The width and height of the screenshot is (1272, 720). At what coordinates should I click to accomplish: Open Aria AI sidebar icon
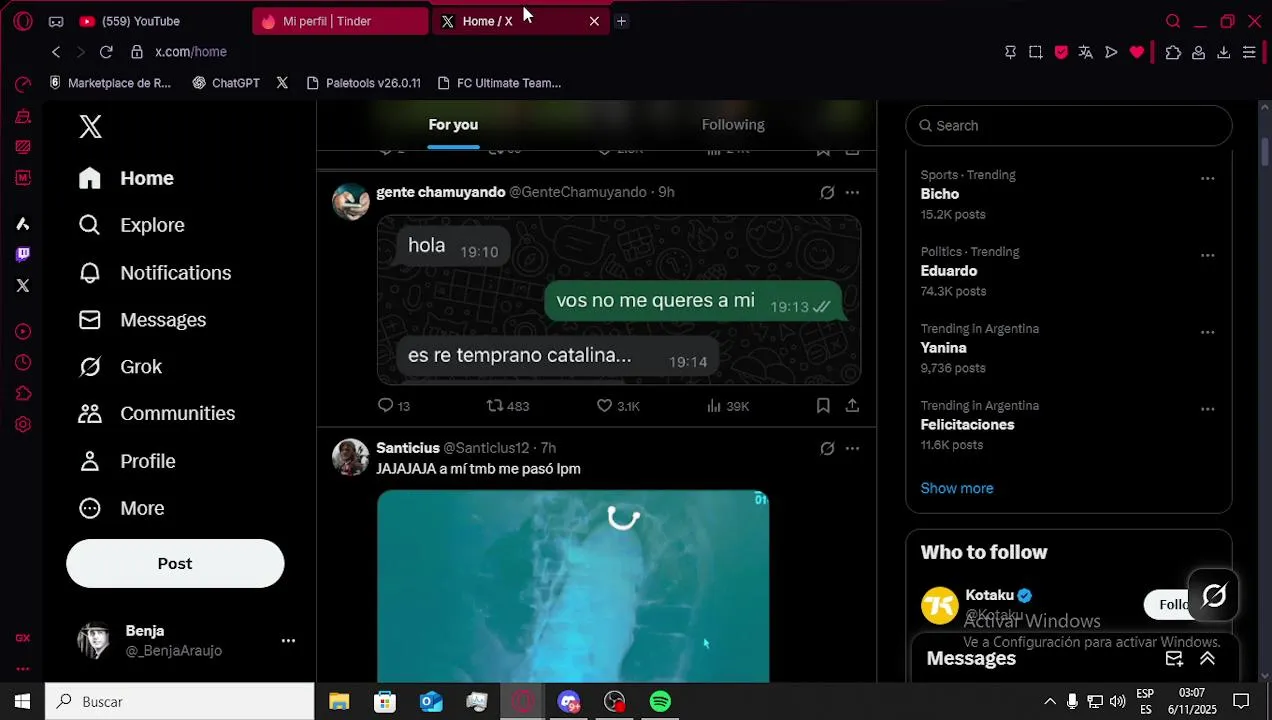(23, 224)
